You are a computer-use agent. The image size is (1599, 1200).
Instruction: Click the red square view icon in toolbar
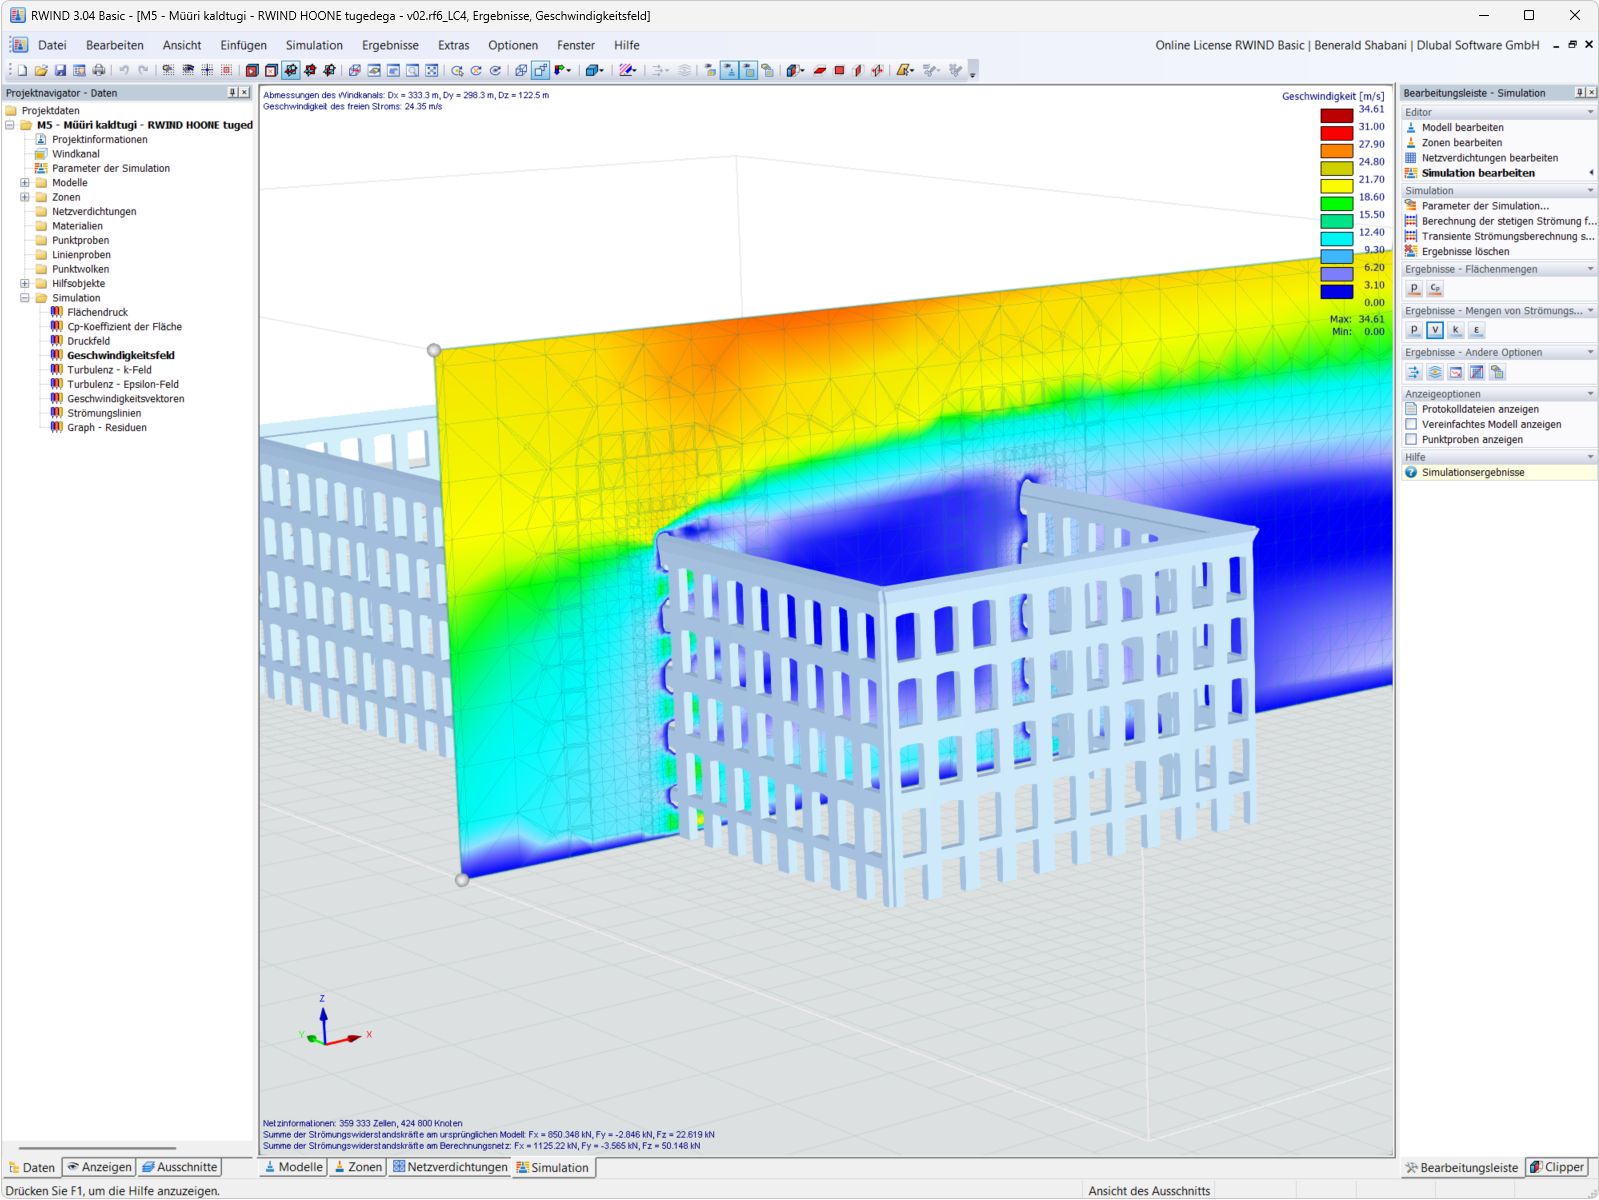(x=839, y=70)
